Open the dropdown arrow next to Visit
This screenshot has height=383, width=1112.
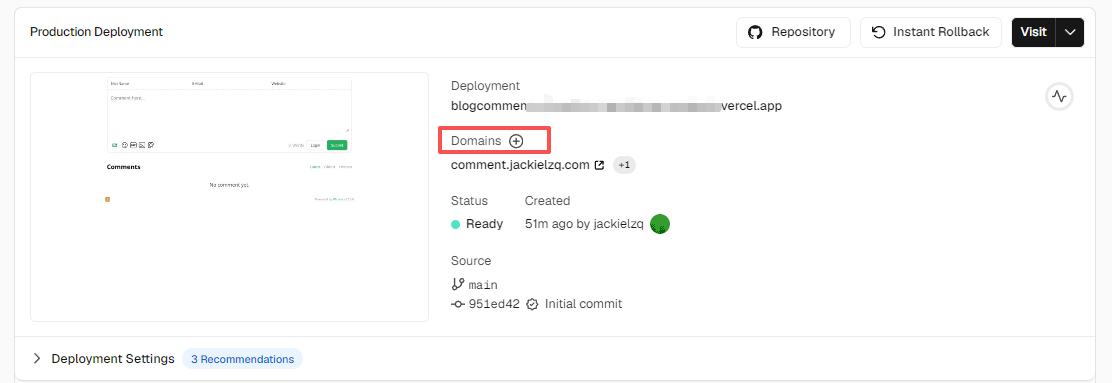(x=1070, y=33)
